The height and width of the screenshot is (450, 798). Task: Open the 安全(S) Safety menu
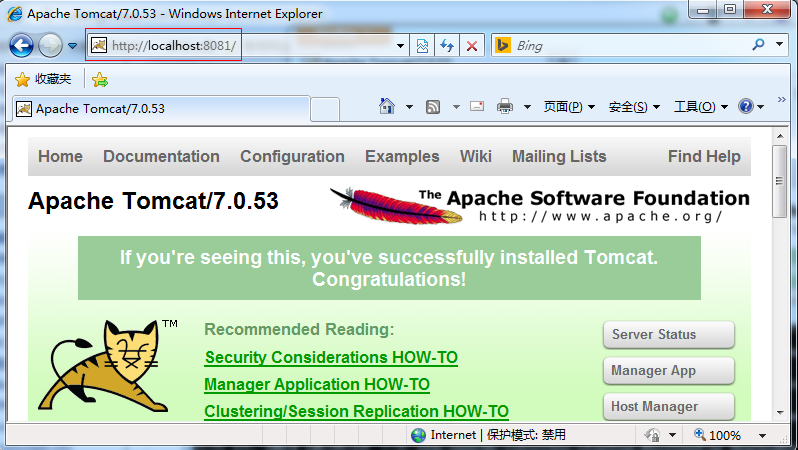pyautogui.click(x=634, y=106)
